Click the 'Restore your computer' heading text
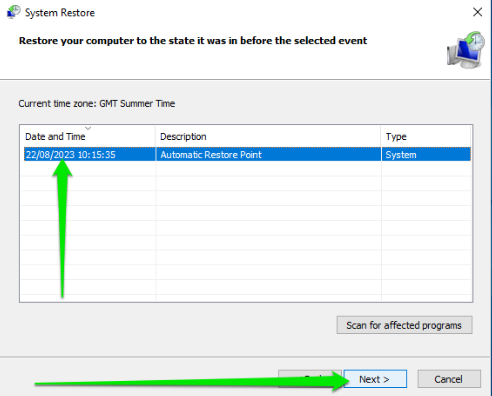Screen dimensions: 492x396 [193, 41]
